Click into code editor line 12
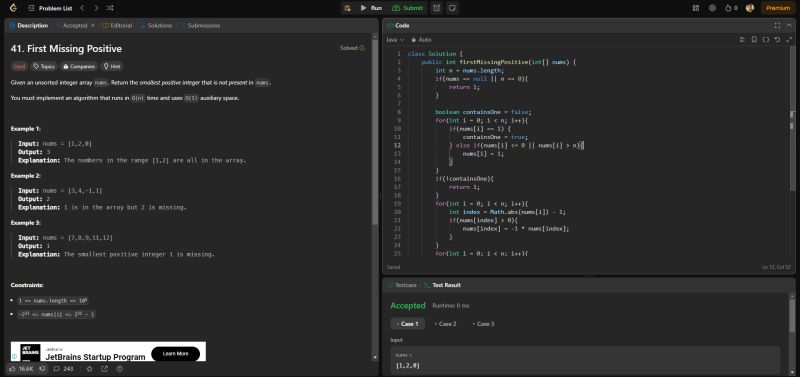Viewport: 800px width, 377px height. click(x=515, y=145)
